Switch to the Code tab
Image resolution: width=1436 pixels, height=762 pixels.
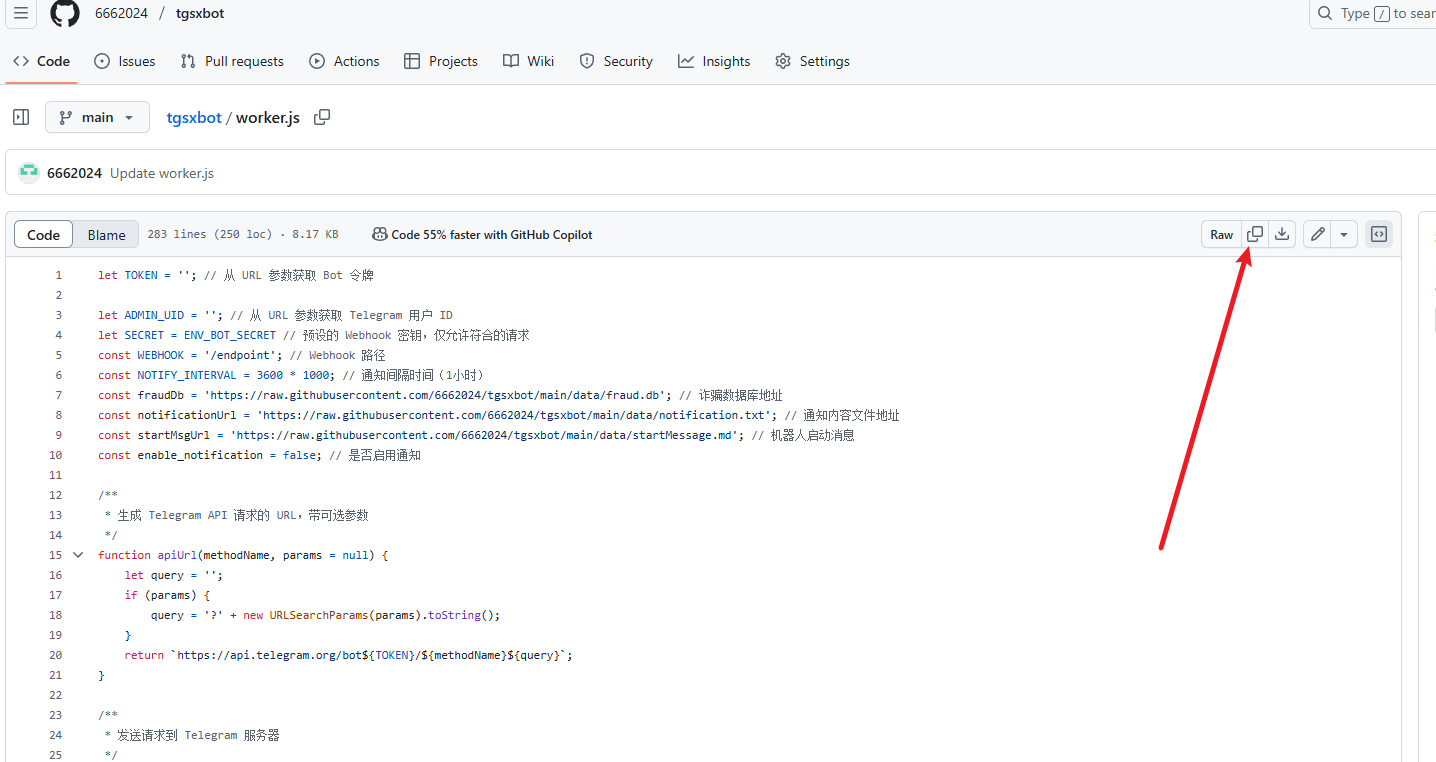tap(42, 61)
